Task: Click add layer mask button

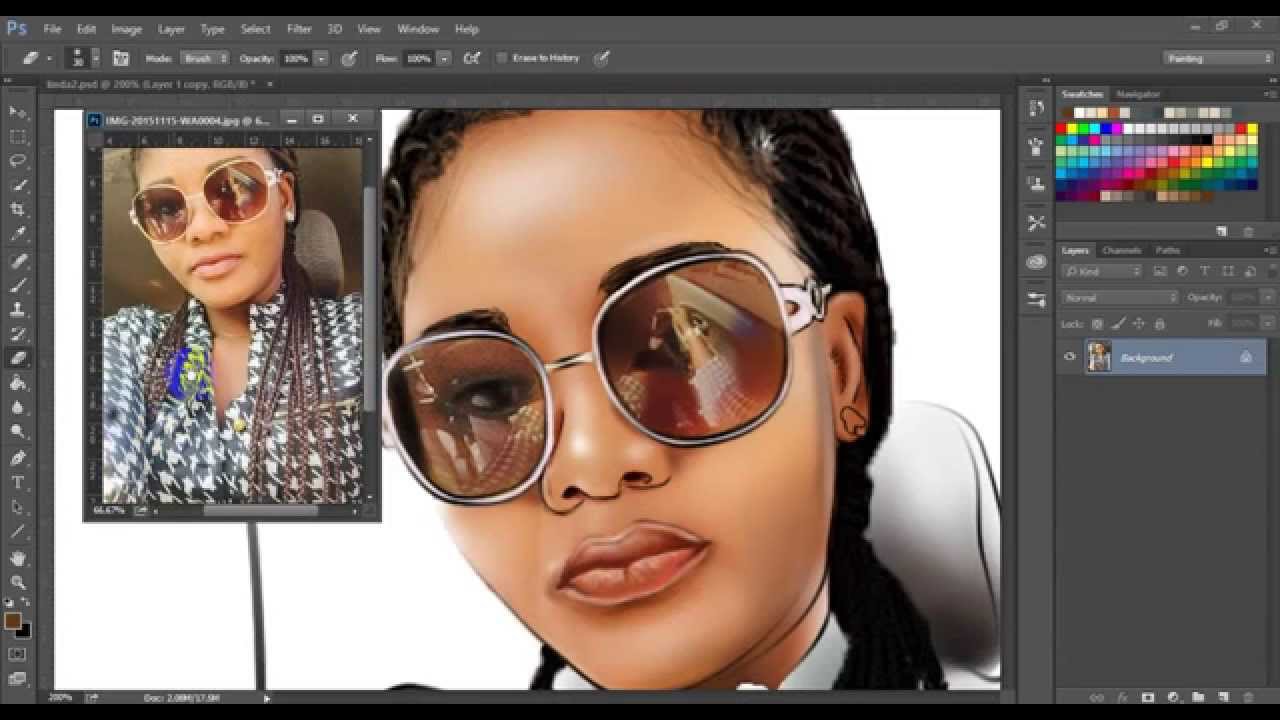Action: coord(1147,697)
